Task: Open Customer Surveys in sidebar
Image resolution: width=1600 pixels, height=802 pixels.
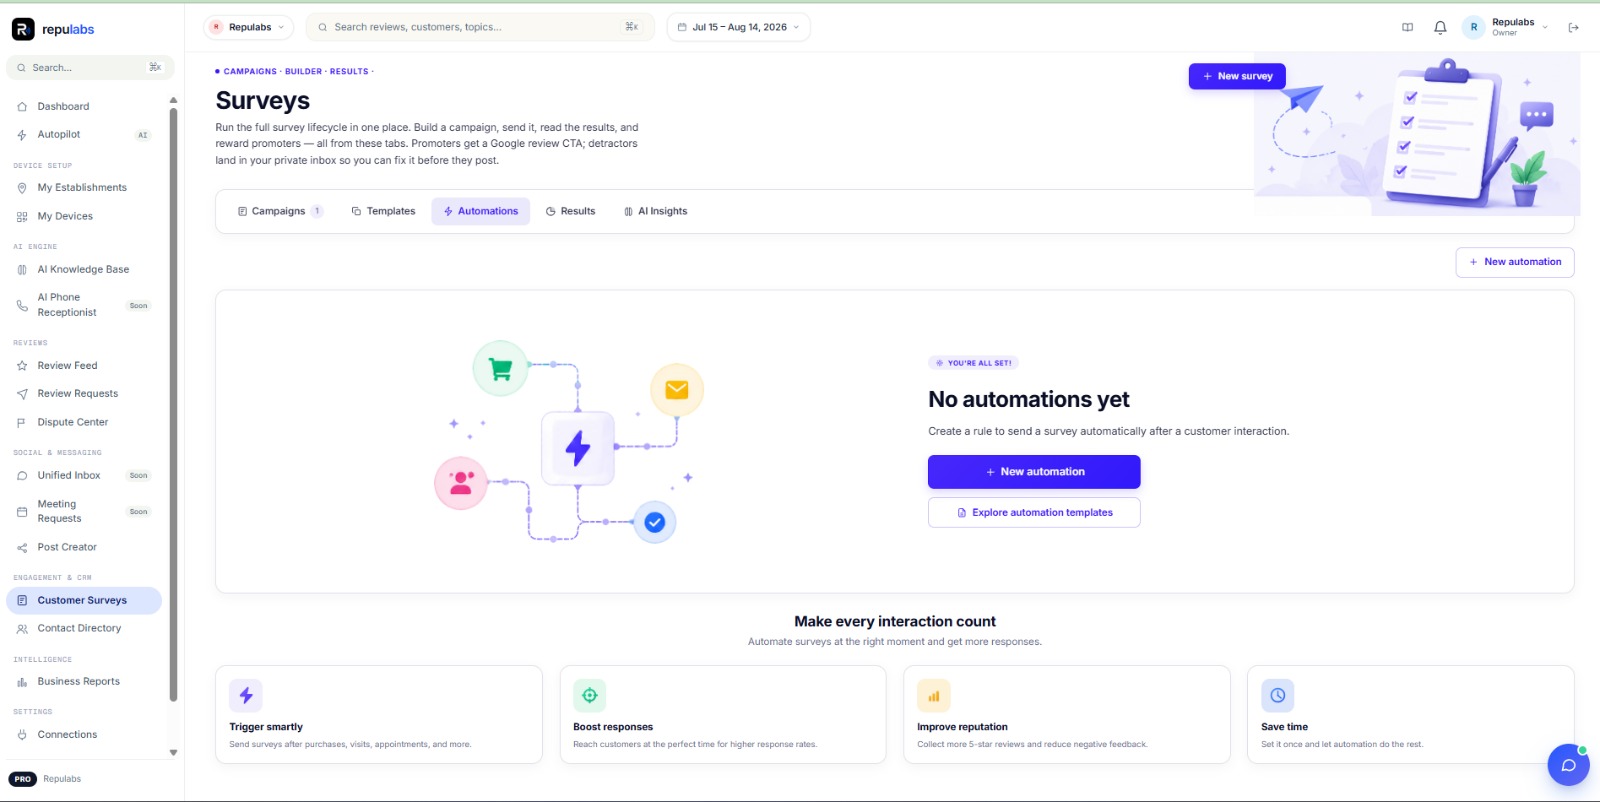Action: [x=84, y=600]
